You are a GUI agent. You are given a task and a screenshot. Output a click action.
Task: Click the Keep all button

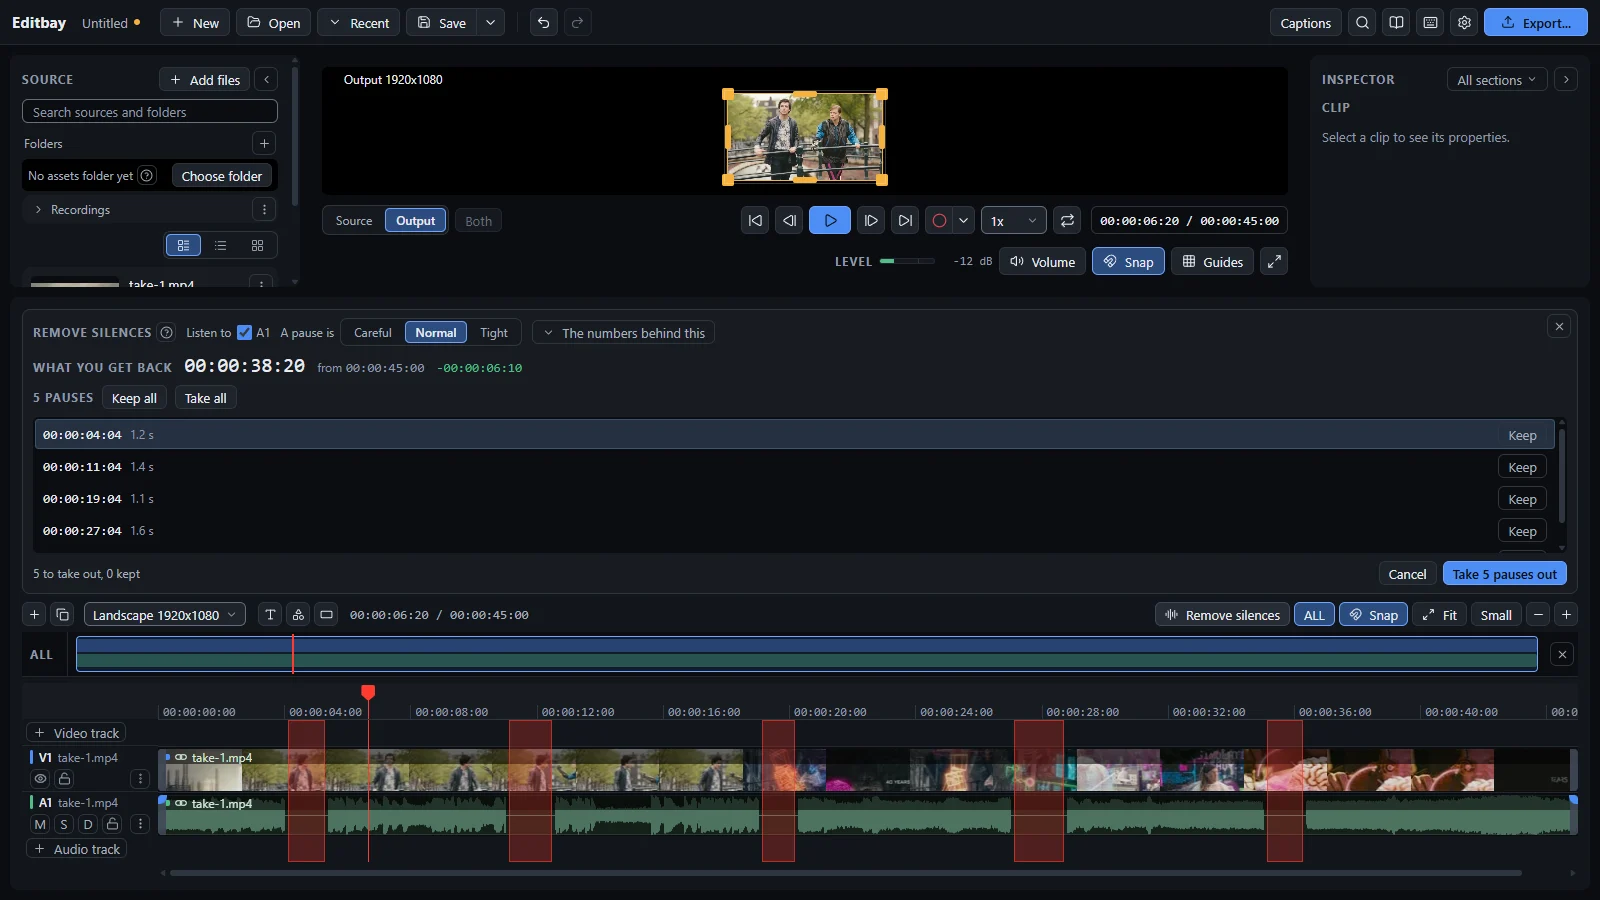[134, 398]
